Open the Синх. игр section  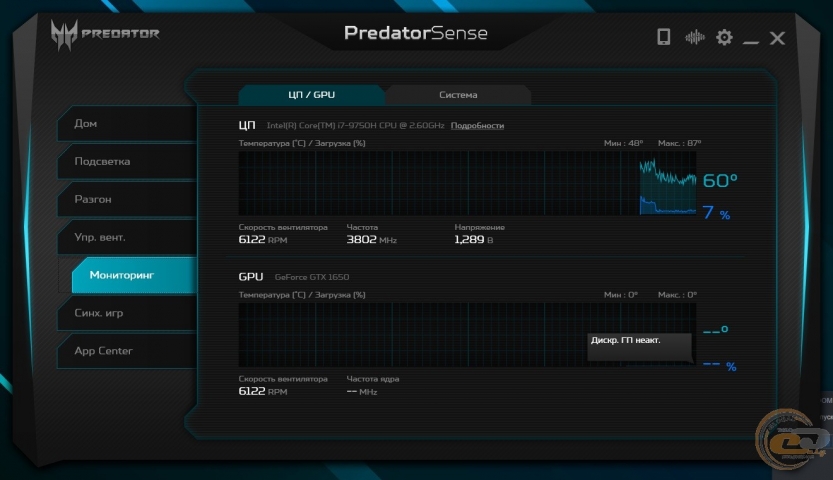coord(127,313)
